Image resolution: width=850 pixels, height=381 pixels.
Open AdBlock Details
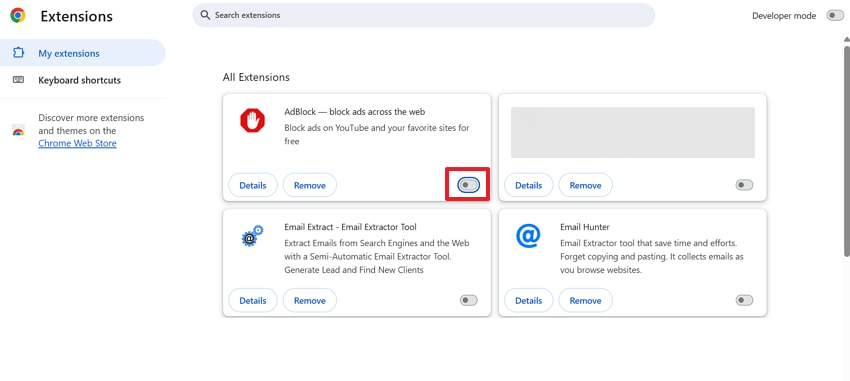(x=253, y=185)
